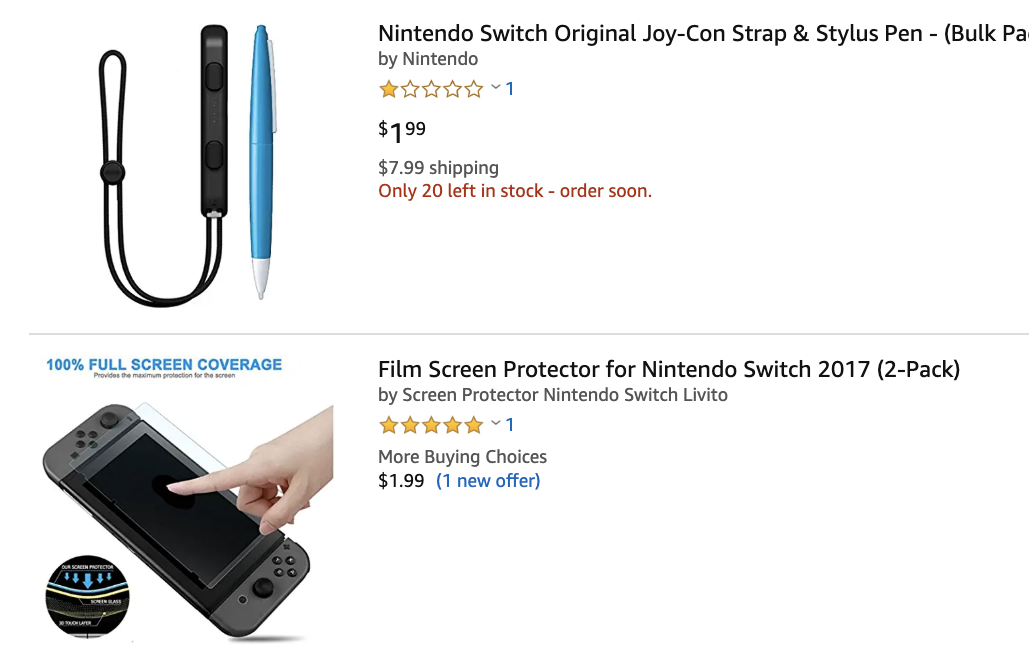Open the Joy-Con Strap & Stylus Pen title
The height and width of the screenshot is (666, 1029).
click(x=702, y=33)
